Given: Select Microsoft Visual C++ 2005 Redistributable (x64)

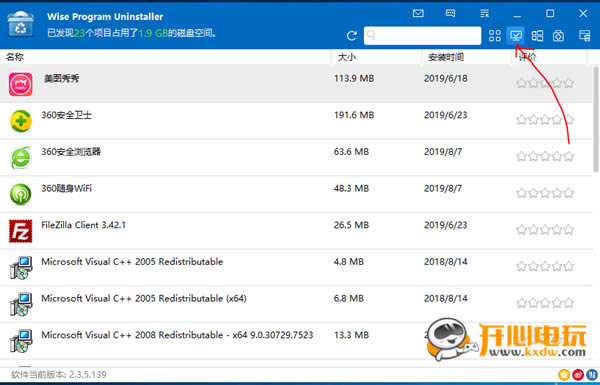Looking at the screenshot, I should pyautogui.click(x=296, y=304).
